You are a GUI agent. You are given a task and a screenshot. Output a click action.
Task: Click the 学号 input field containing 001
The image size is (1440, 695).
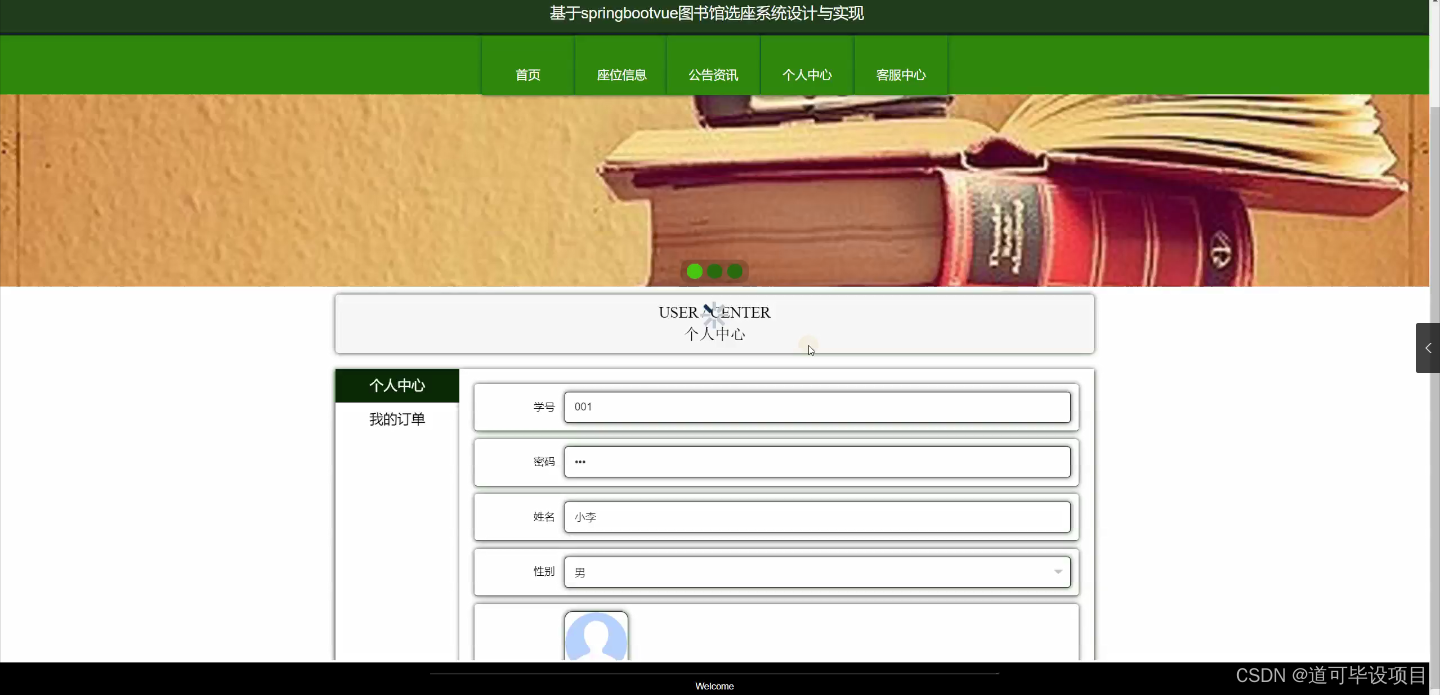point(817,407)
